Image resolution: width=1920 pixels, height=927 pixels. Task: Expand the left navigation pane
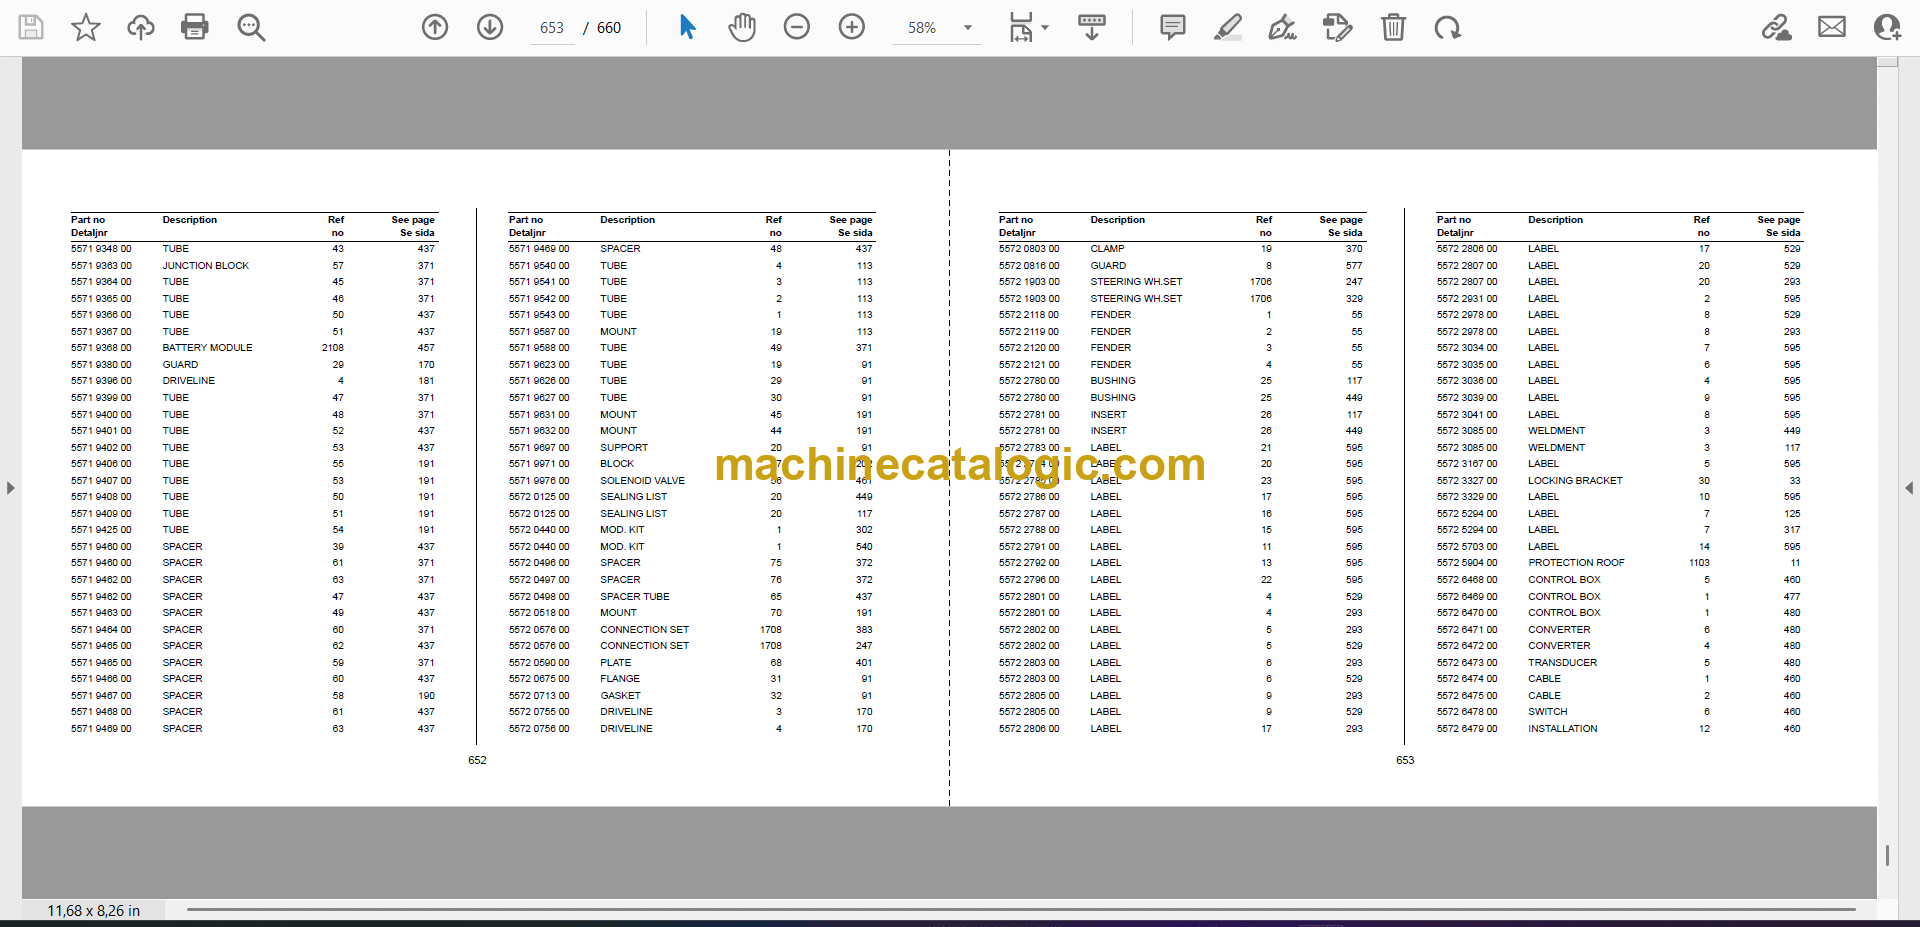pos(10,488)
